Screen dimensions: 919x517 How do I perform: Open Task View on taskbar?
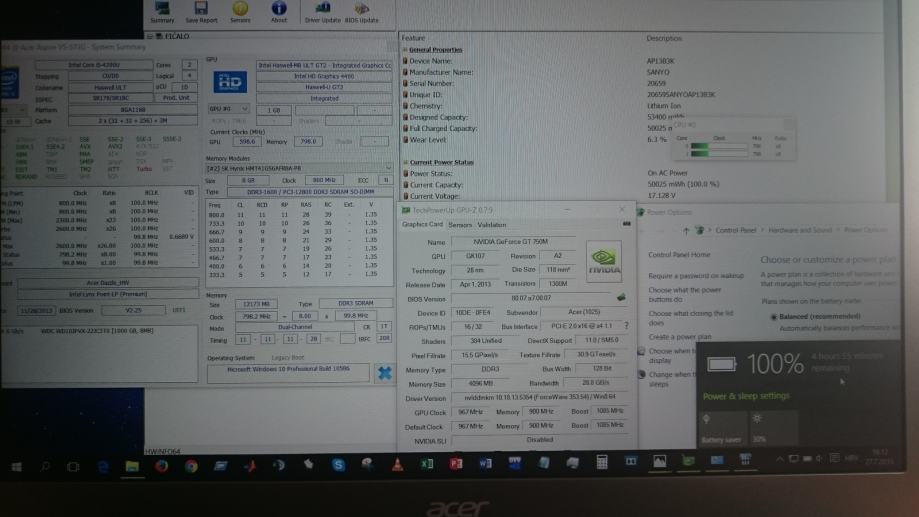73,467
